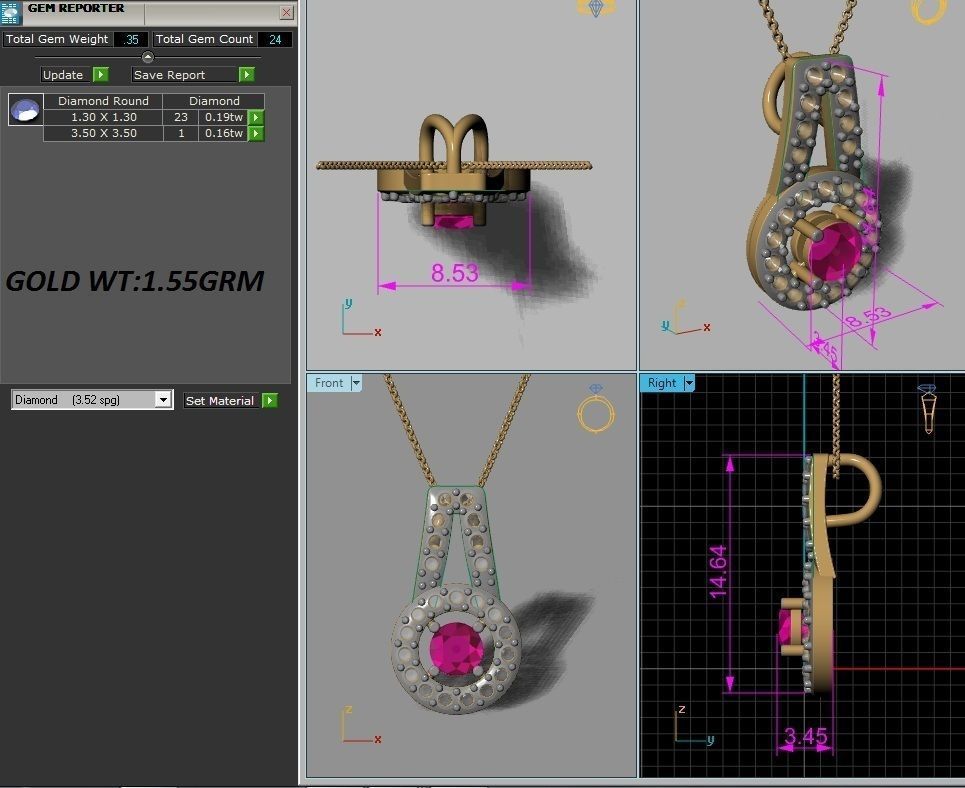
Task: Click the '0.19tw' weight cell
Action: (223, 117)
